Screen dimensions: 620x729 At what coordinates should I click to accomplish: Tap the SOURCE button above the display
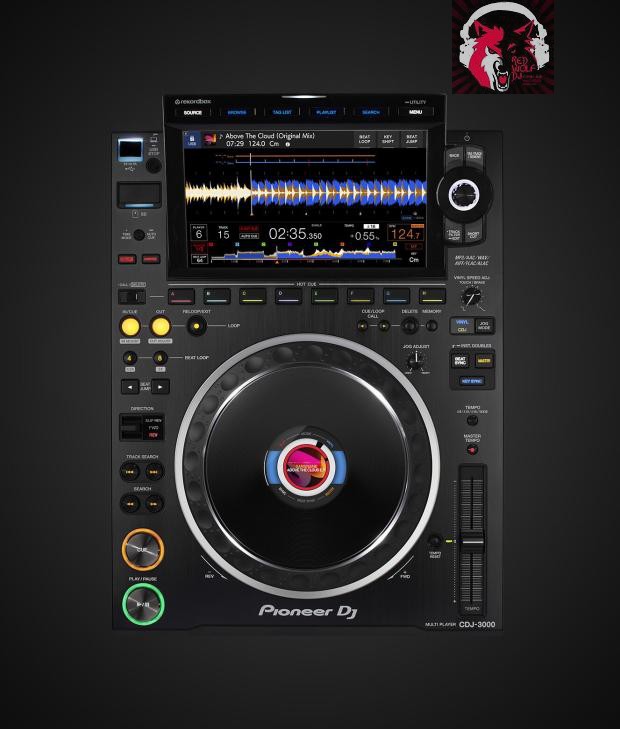tap(192, 113)
